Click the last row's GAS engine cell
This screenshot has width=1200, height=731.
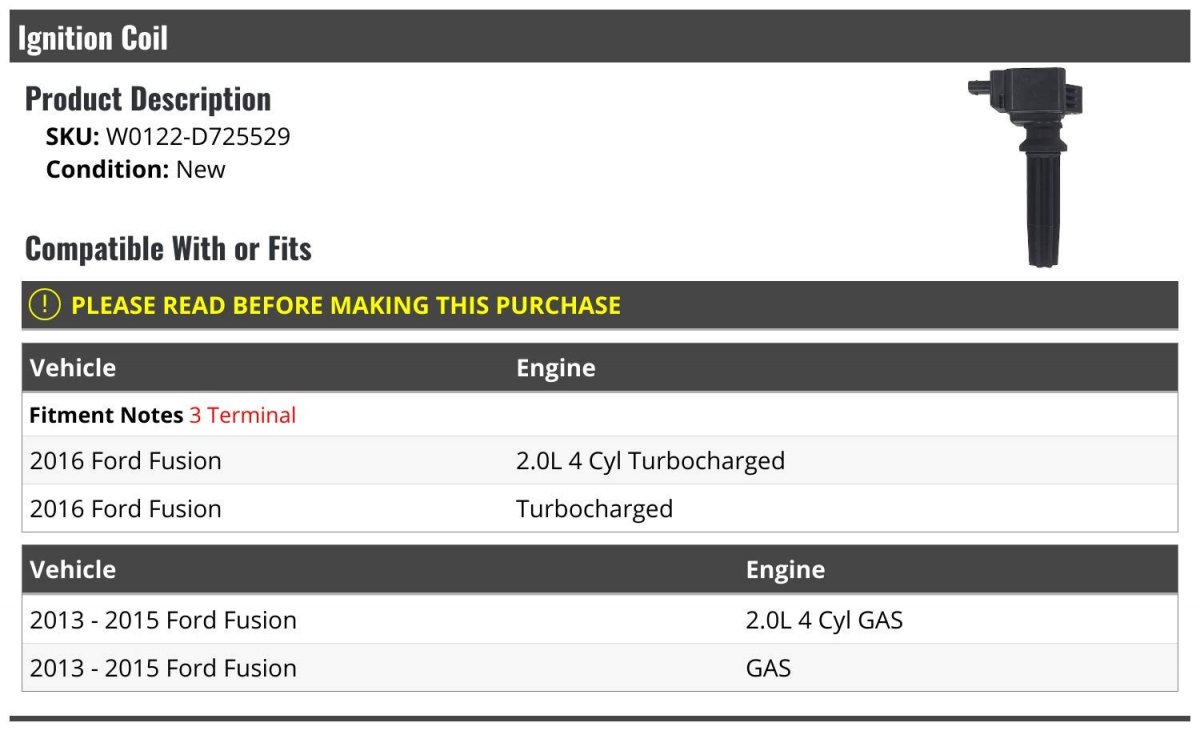click(768, 668)
